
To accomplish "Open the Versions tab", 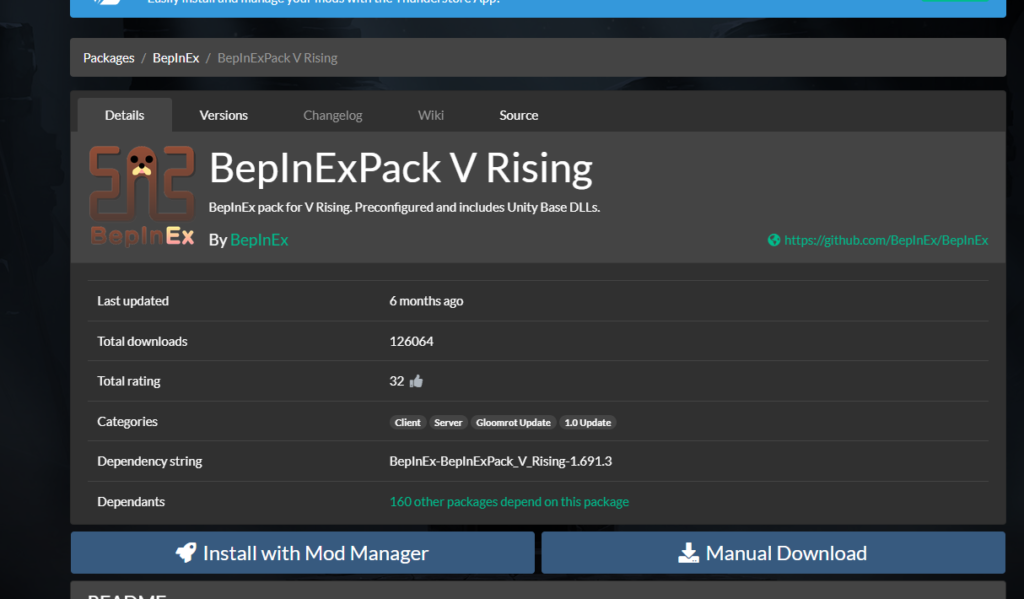I will click(223, 115).
